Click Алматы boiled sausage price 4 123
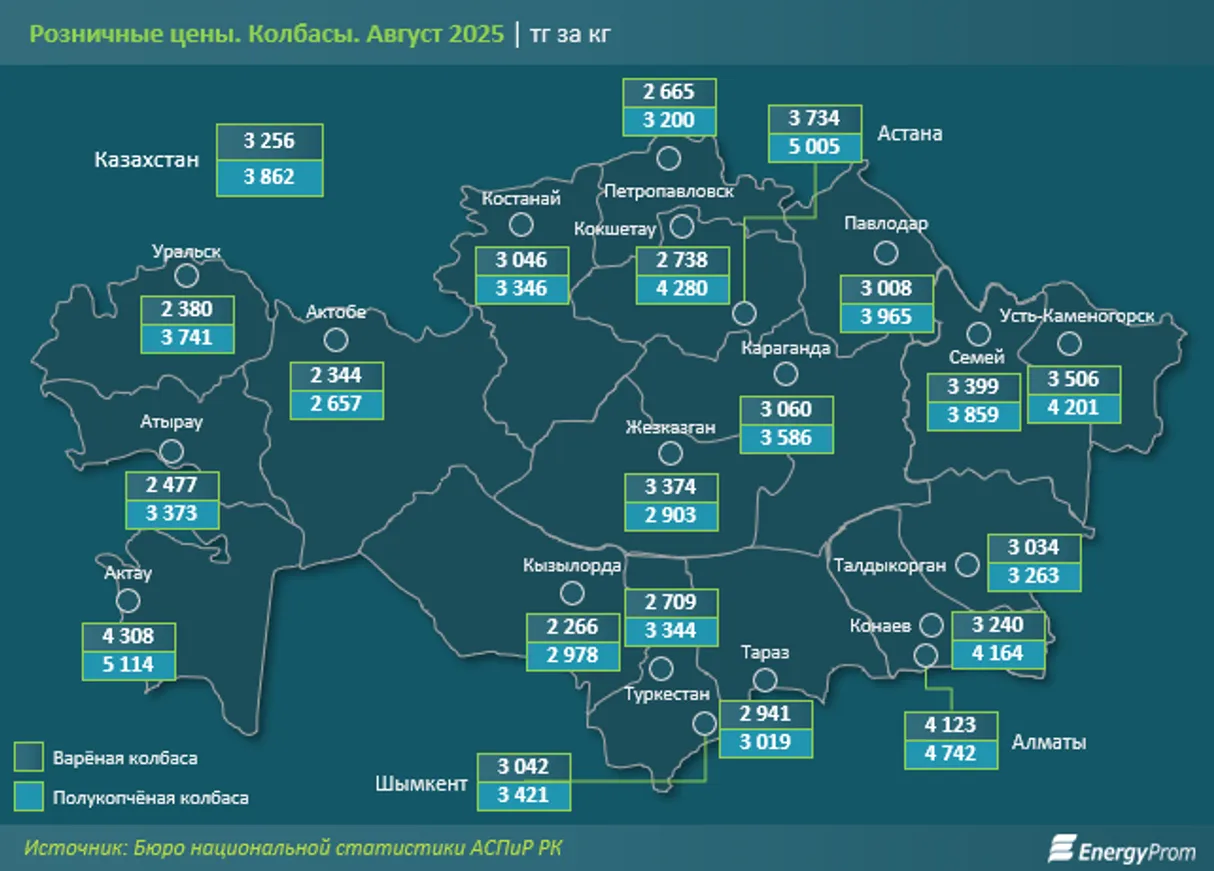This screenshot has height=871, width=1214. coord(951,725)
